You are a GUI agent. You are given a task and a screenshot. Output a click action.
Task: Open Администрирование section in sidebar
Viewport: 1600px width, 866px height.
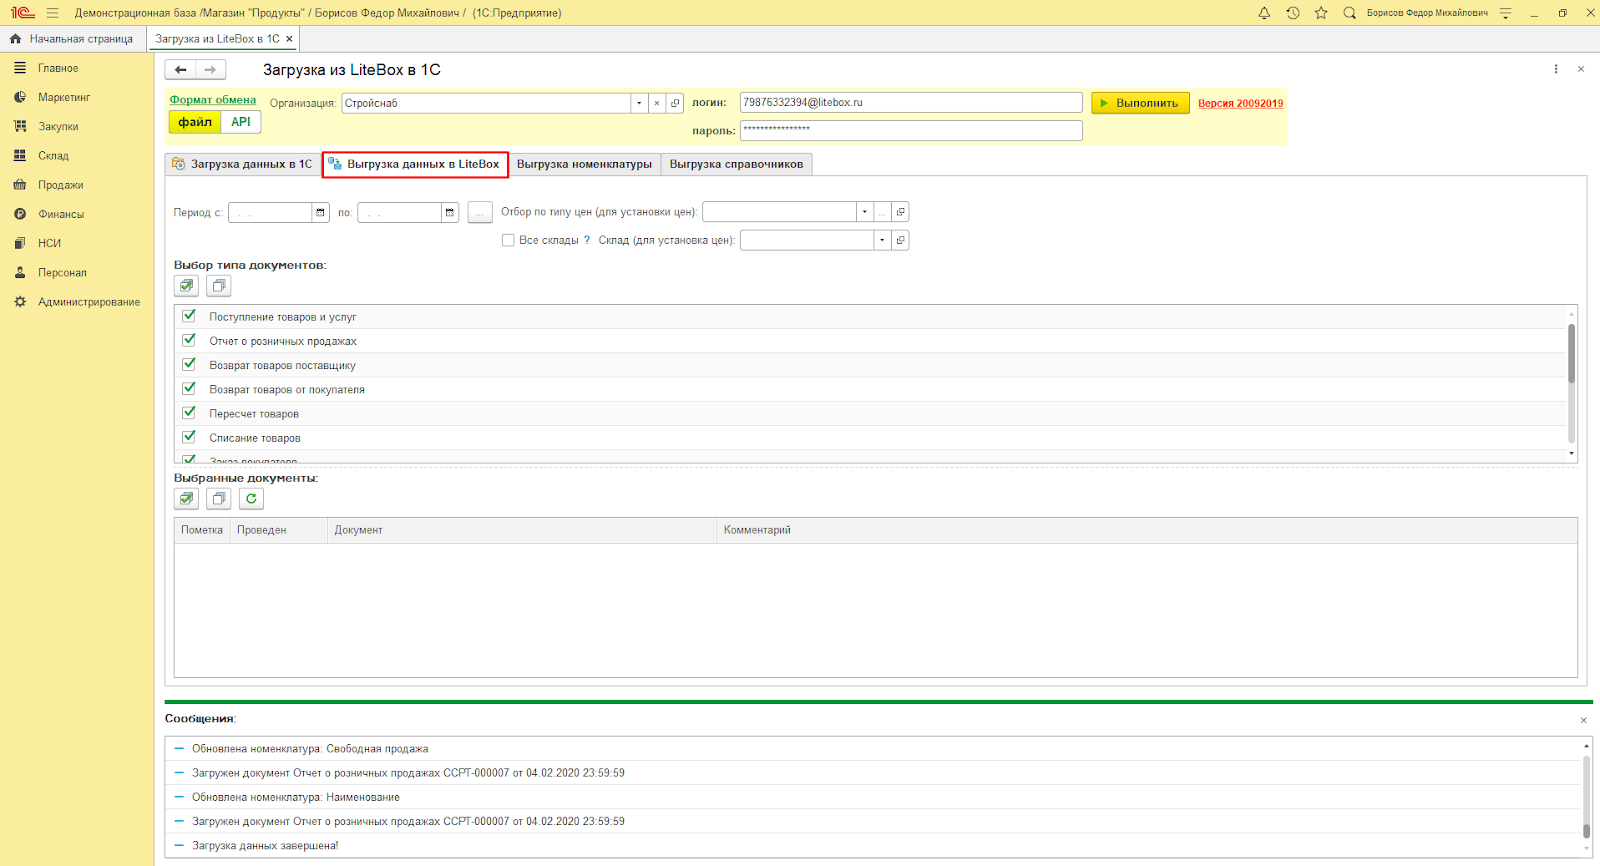(x=88, y=302)
